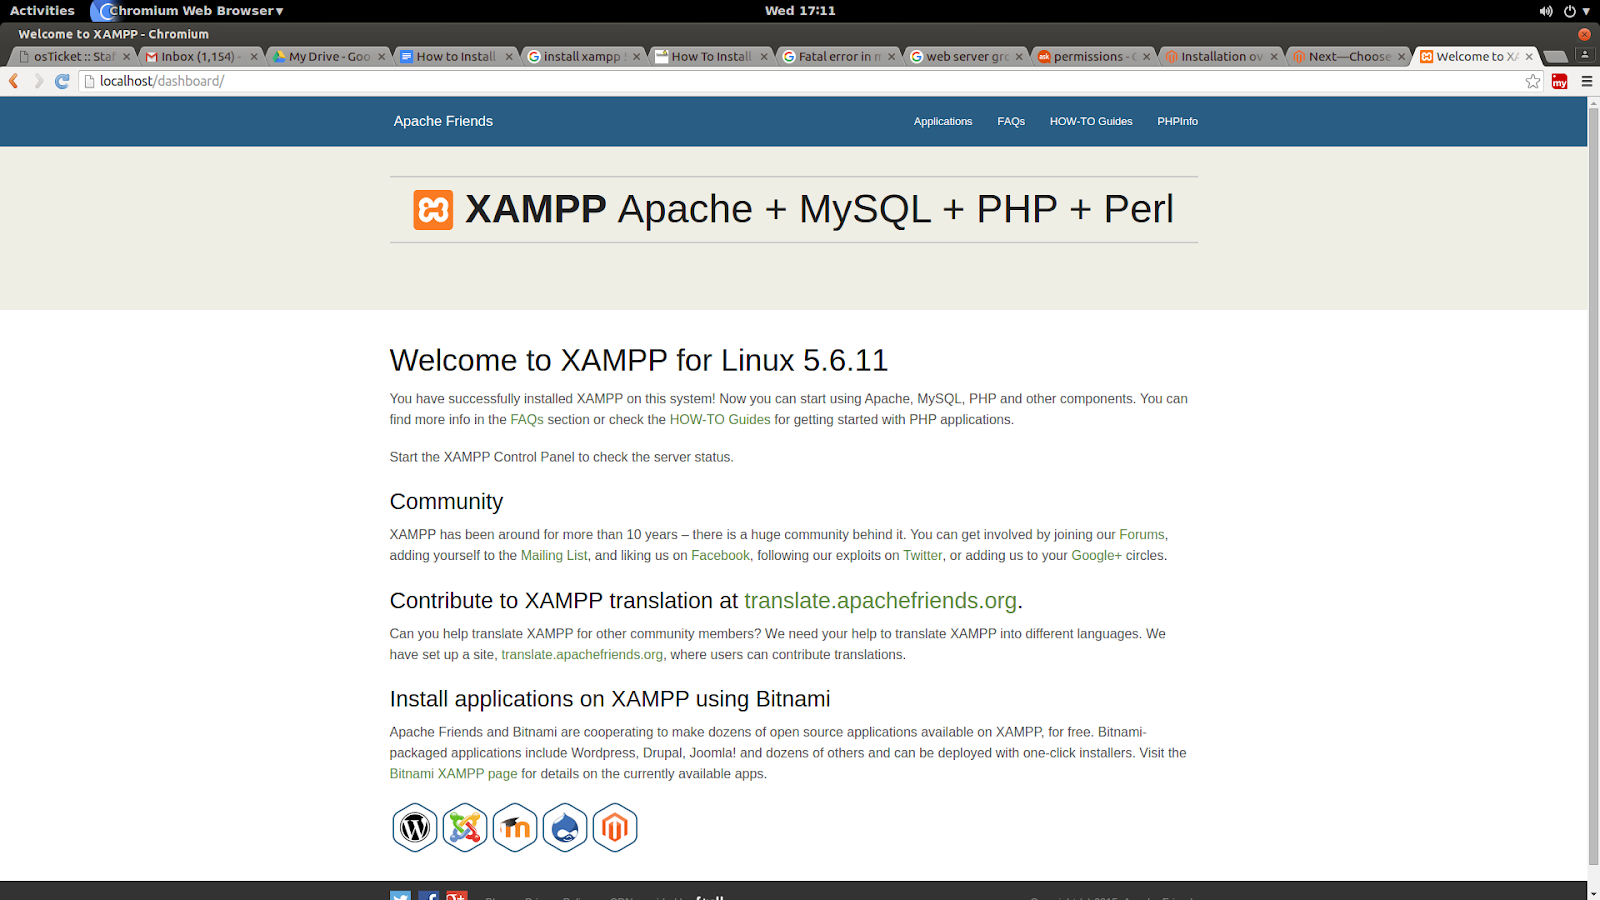Open HOW-TO Guides in the navbar
Viewport: 1600px width, 900px height.
pos(1091,121)
